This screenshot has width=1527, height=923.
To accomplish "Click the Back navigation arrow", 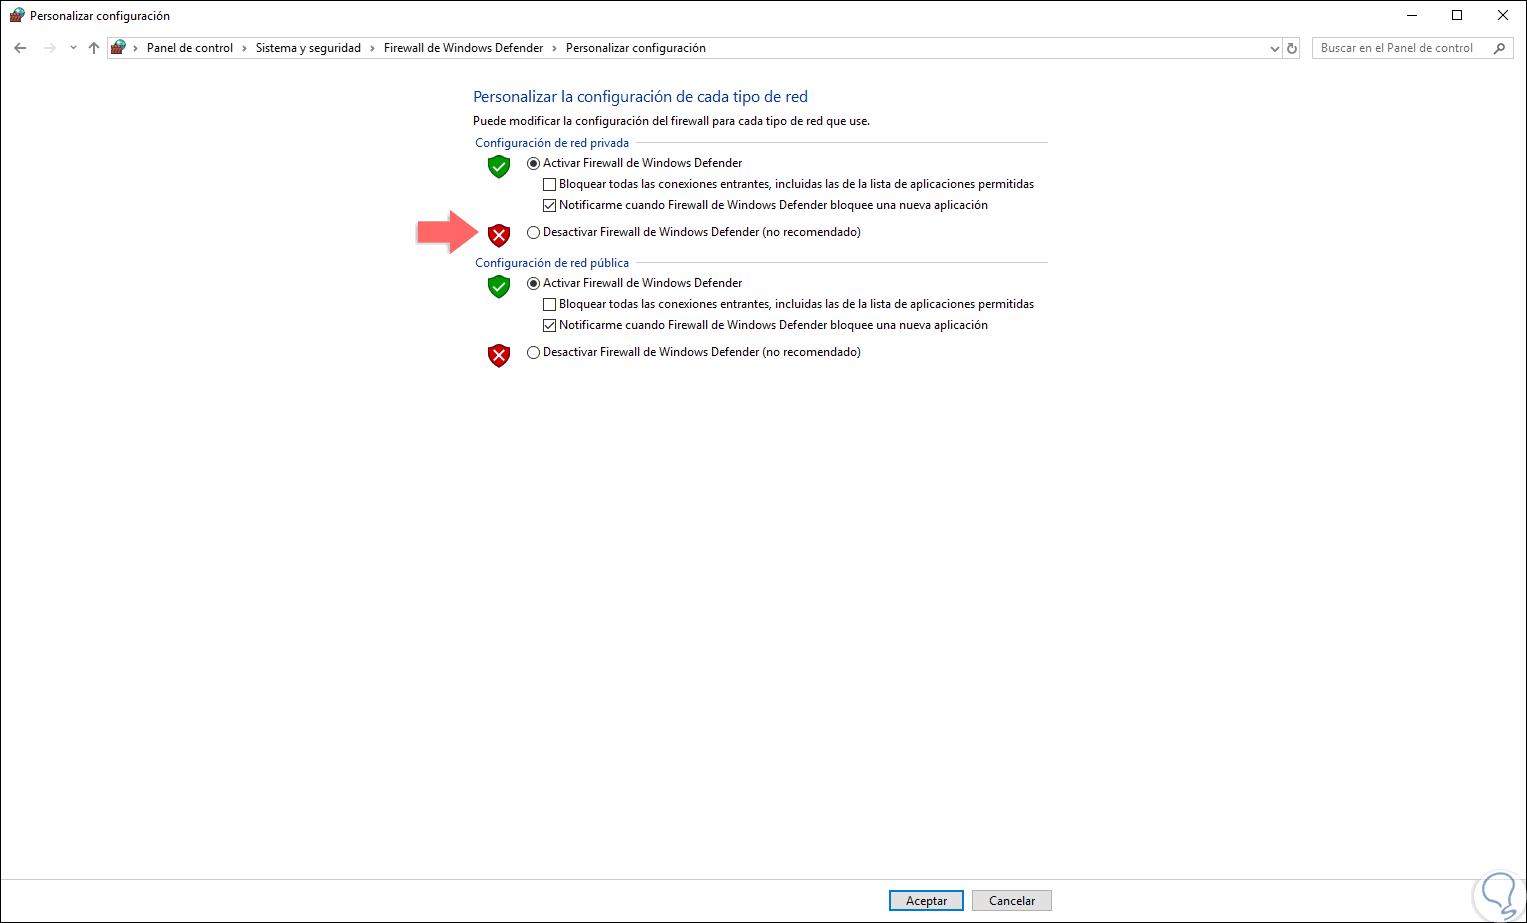I will point(20,48).
